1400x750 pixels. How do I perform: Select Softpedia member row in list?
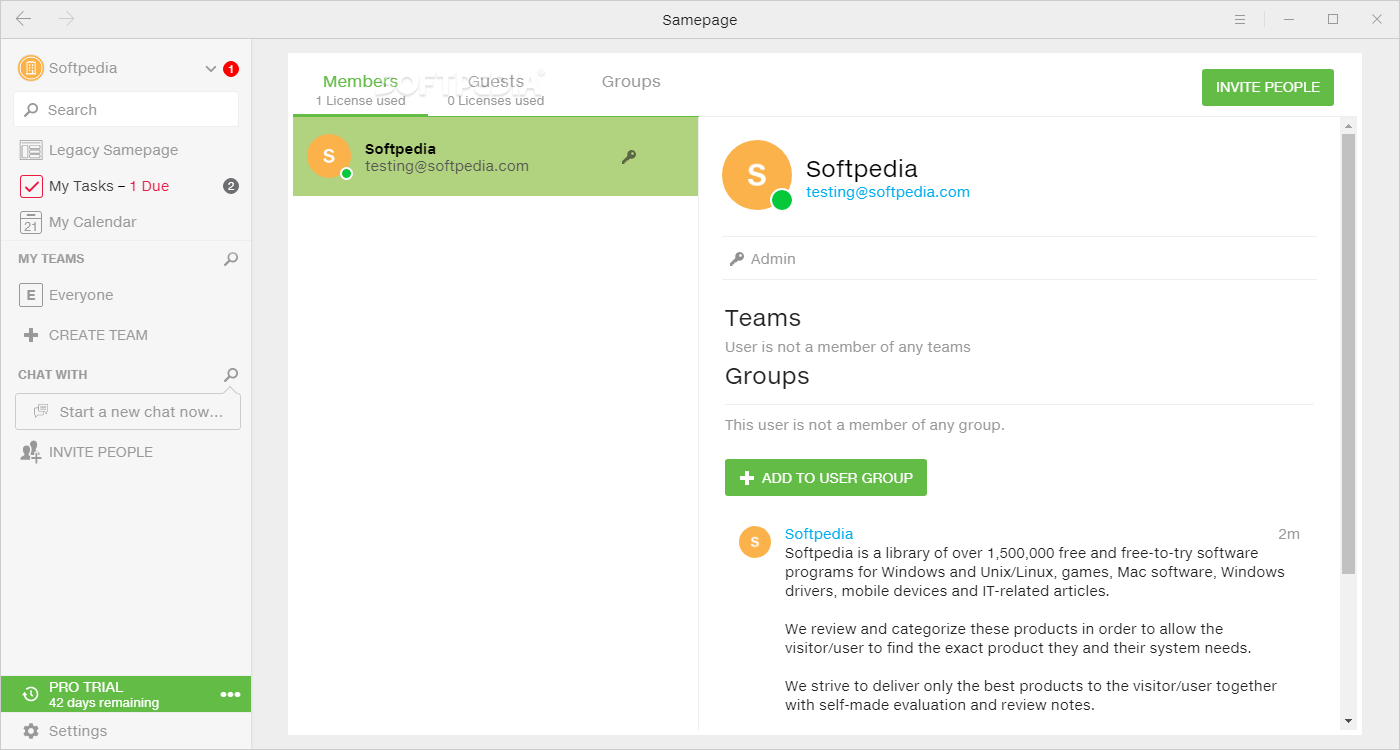tap(495, 156)
